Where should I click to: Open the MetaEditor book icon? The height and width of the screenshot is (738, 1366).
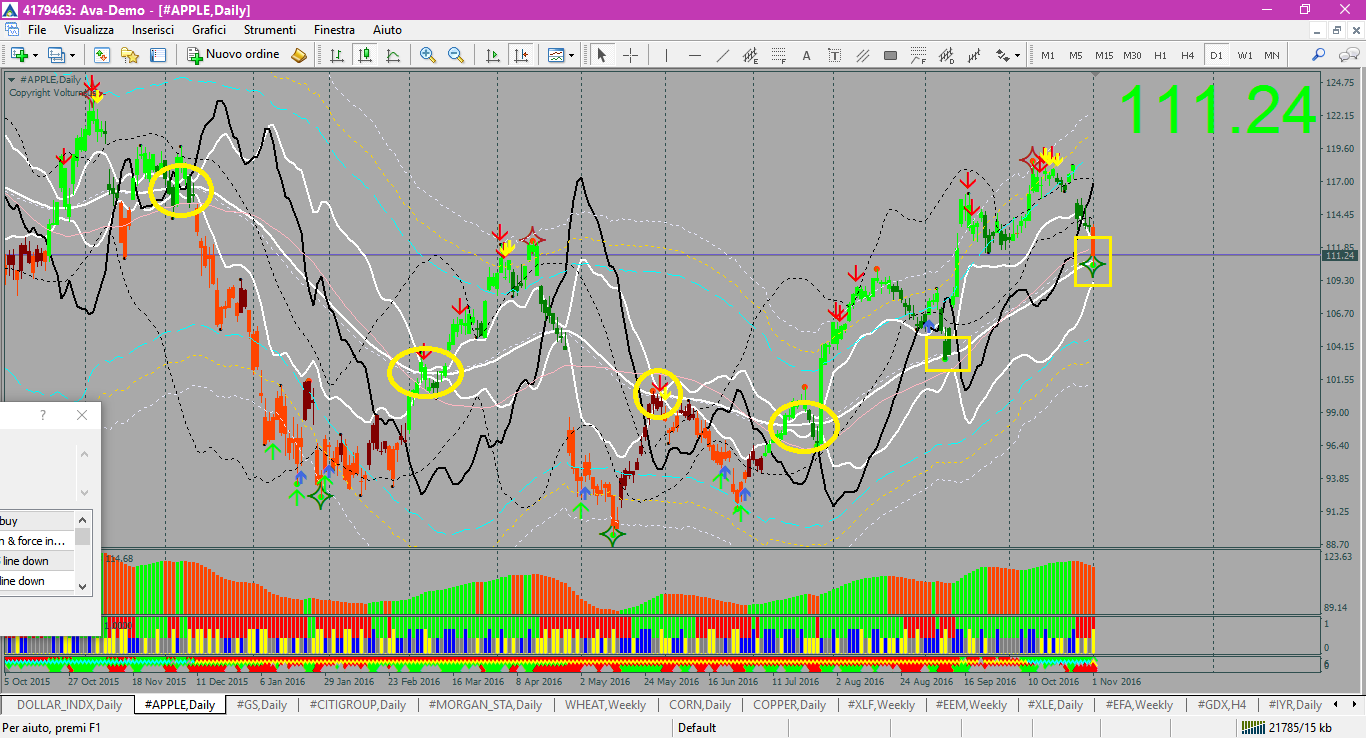[x=299, y=55]
